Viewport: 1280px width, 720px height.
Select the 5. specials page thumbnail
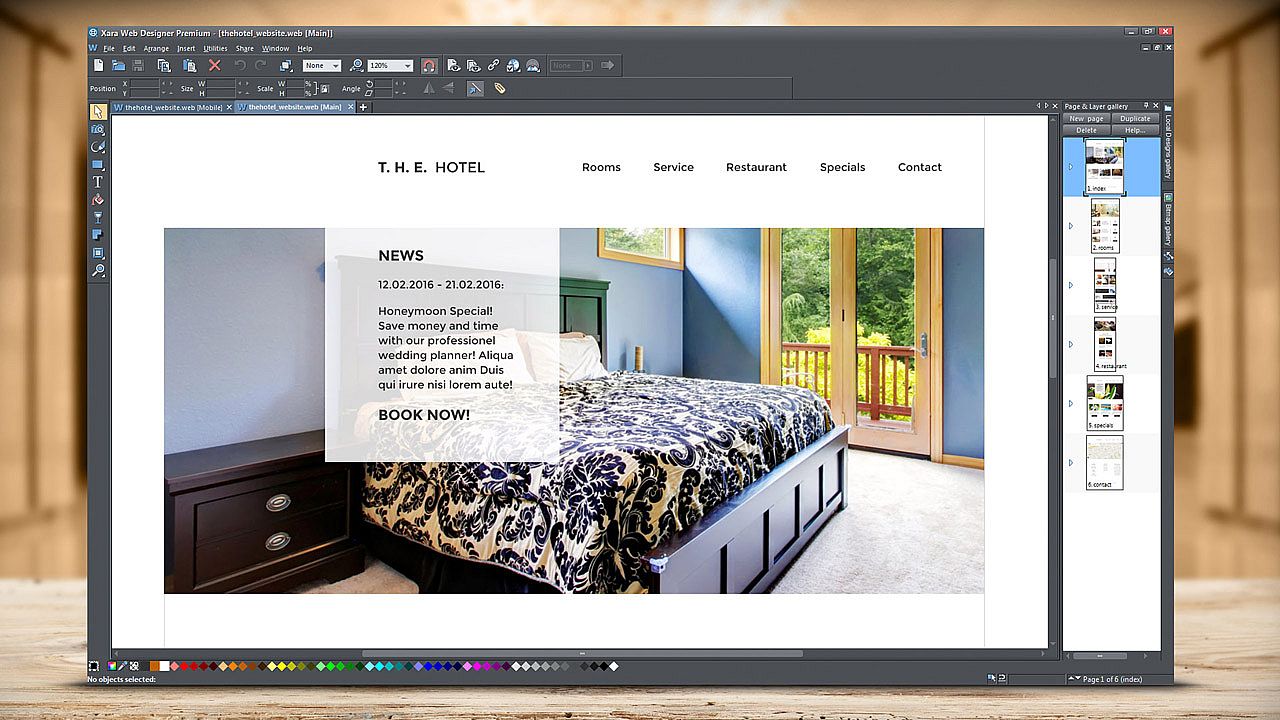pyautogui.click(x=1105, y=402)
